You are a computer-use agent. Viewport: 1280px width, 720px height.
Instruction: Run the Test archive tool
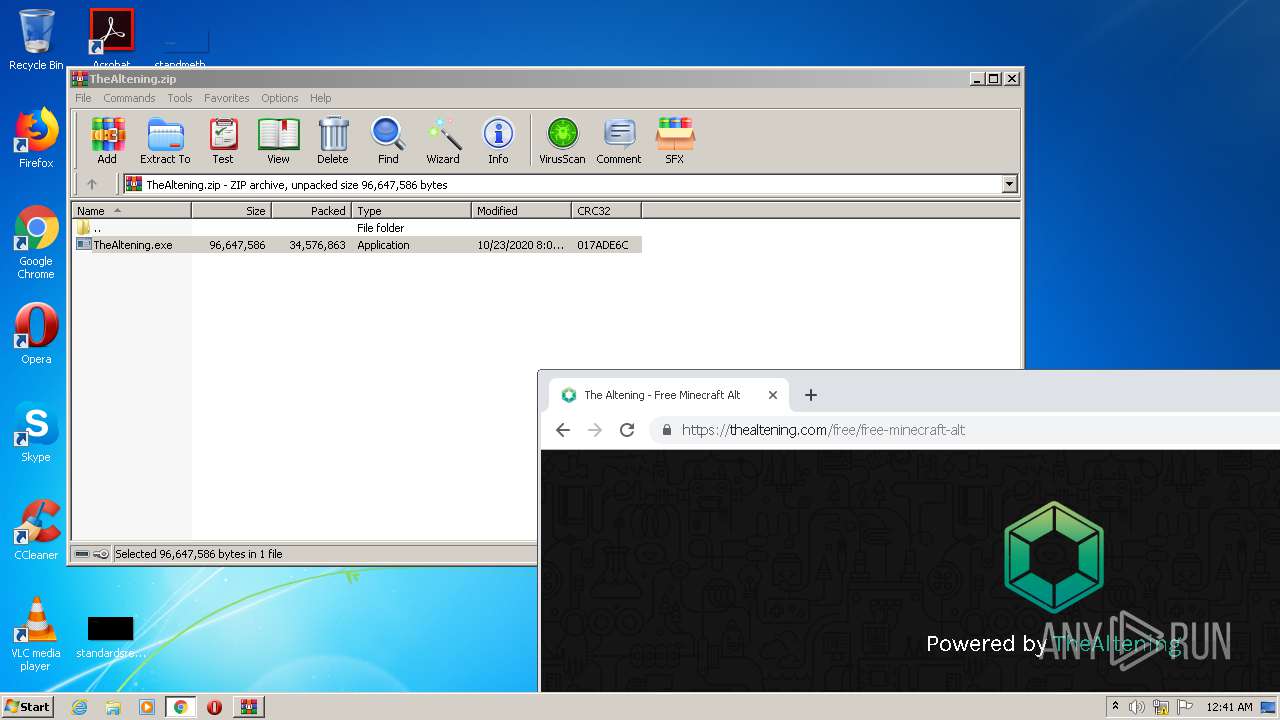tap(223, 140)
